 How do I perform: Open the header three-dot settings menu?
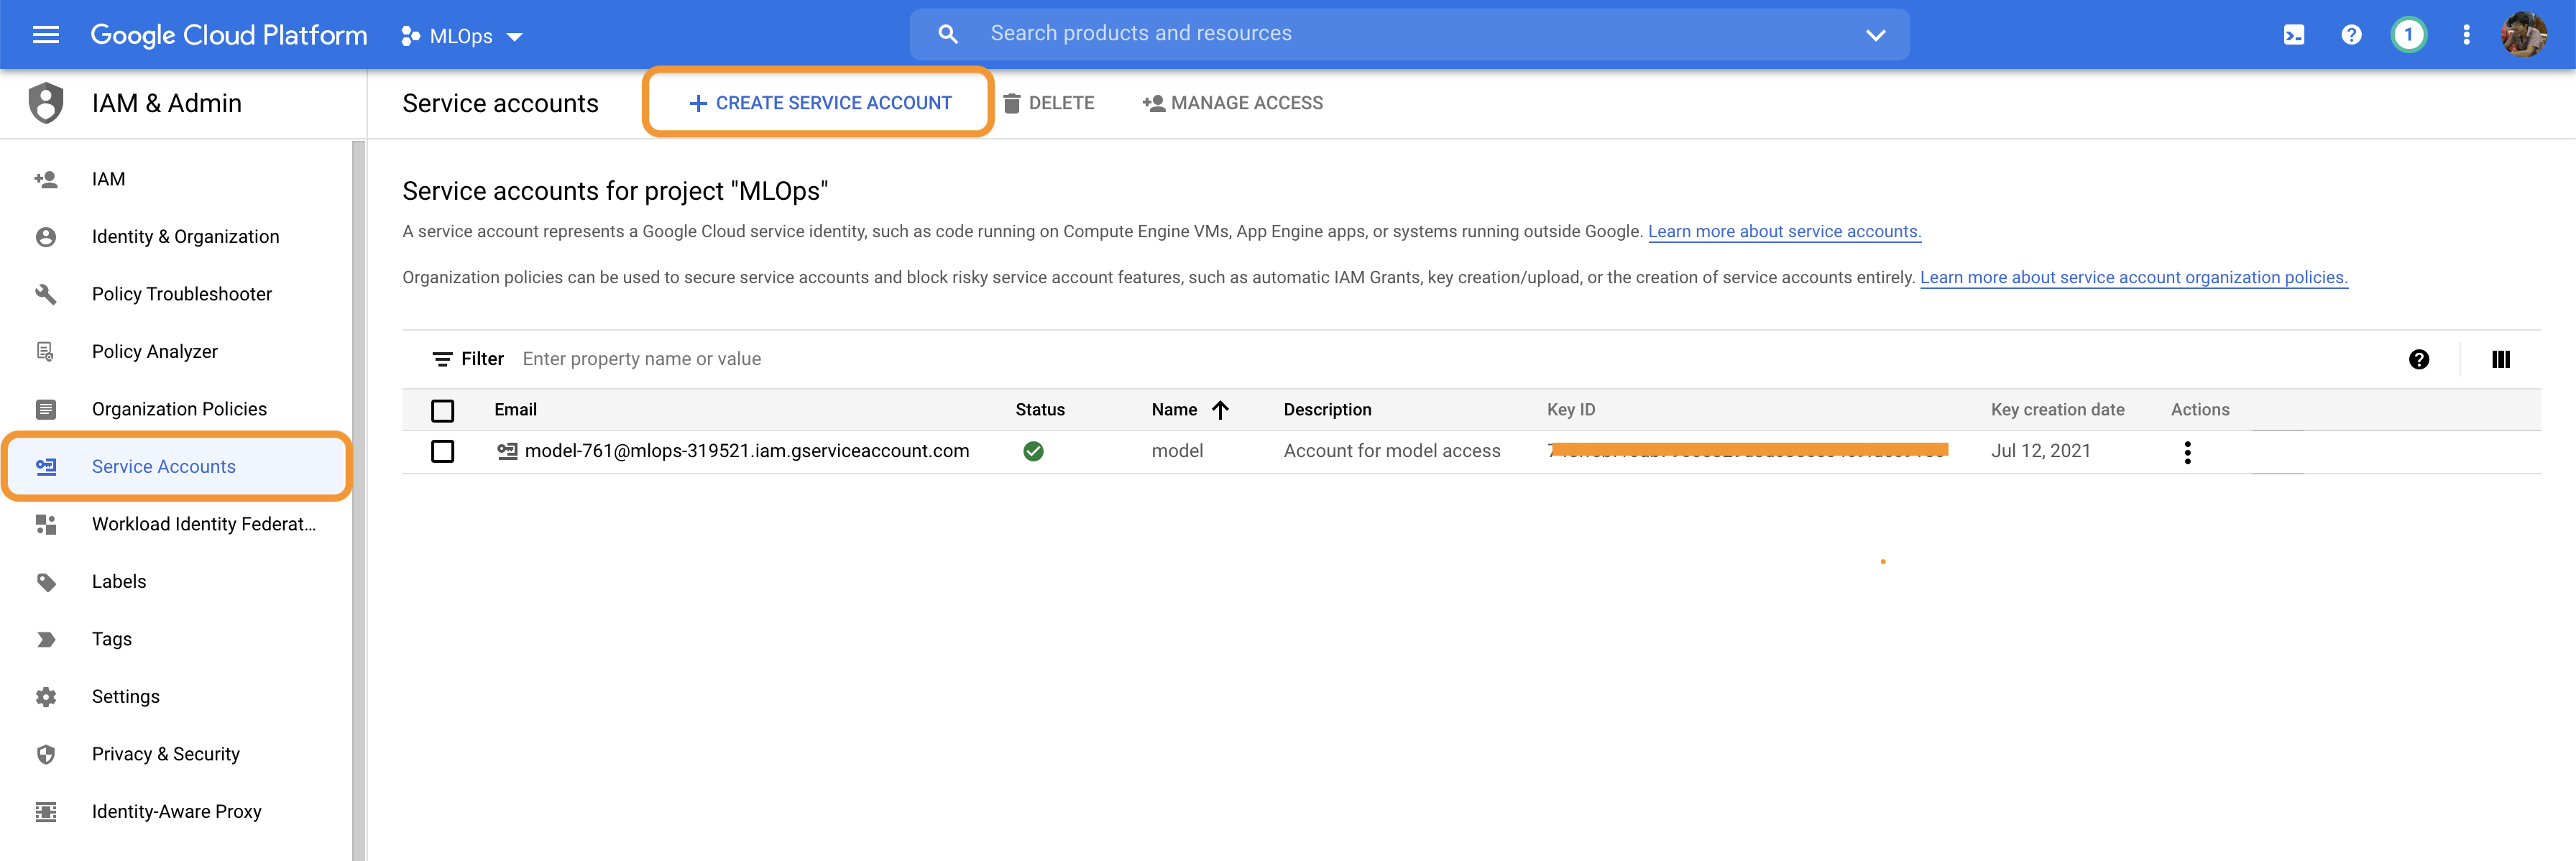pos(2466,35)
